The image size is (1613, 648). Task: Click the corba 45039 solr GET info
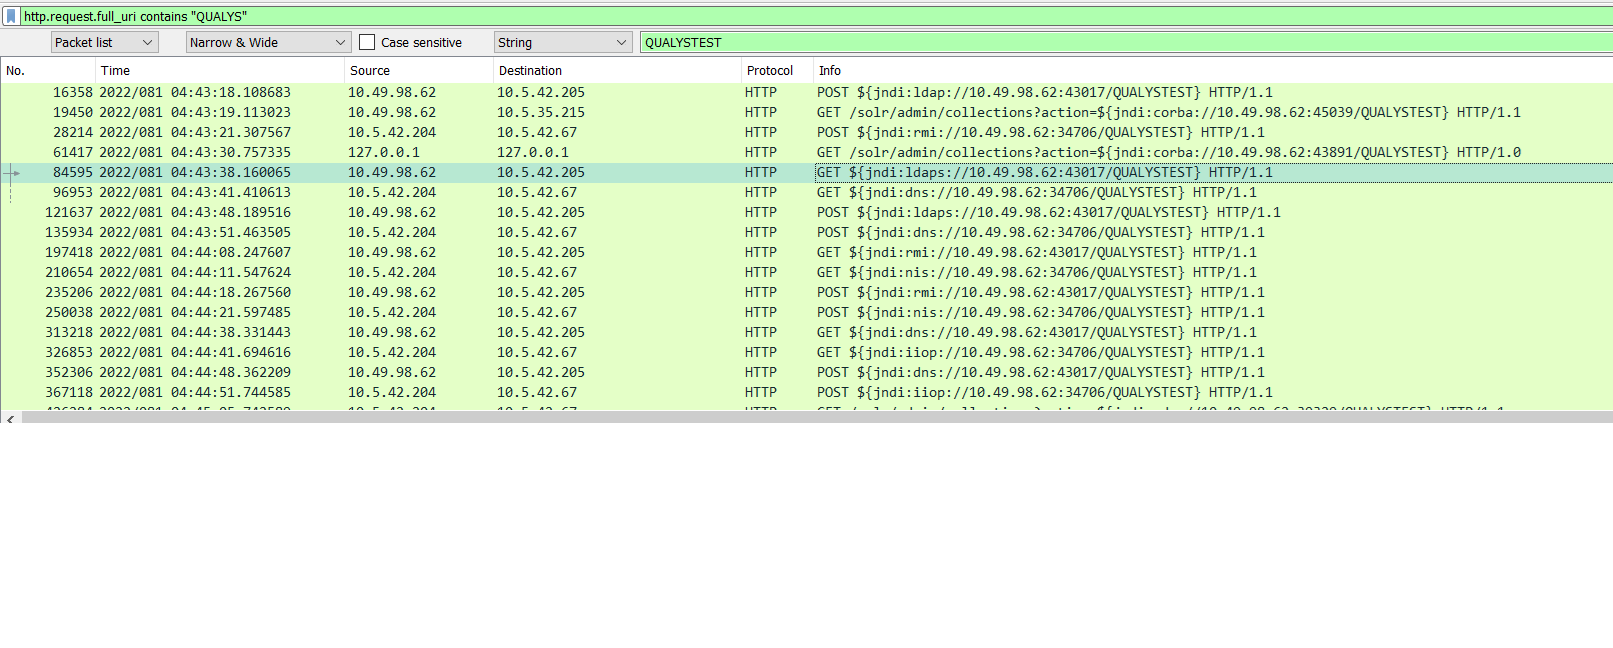tap(1169, 112)
